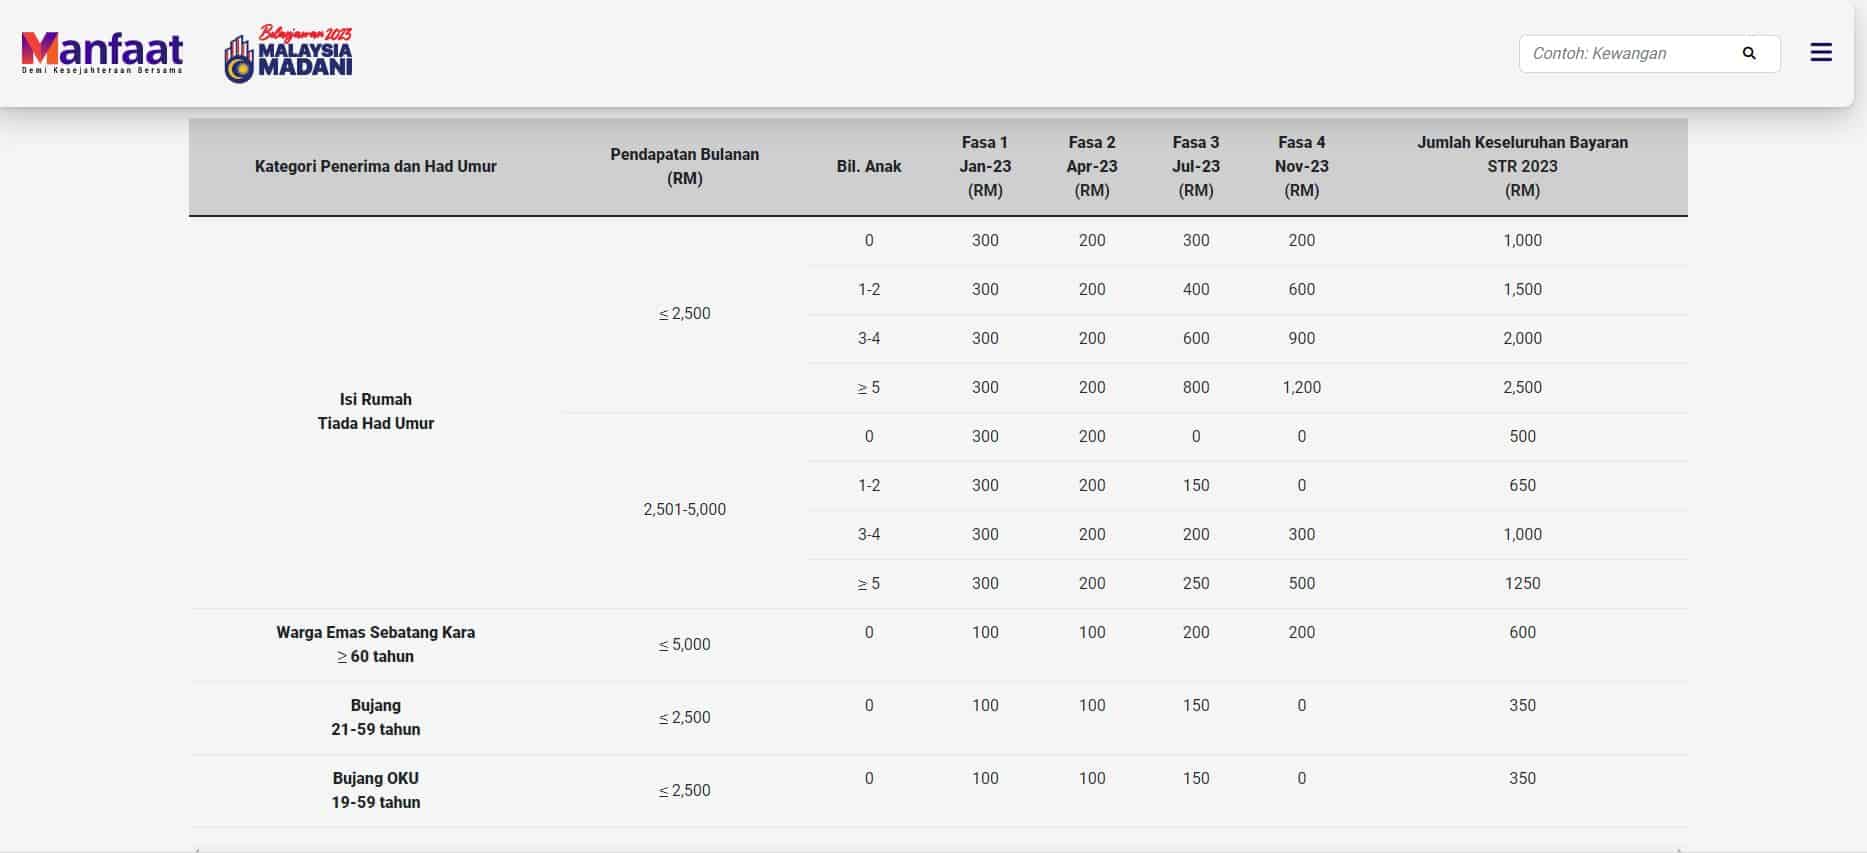The width and height of the screenshot is (1867, 853).
Task: Click '≤ 2,500' income in Bujang OKU row
Action: 685,790
